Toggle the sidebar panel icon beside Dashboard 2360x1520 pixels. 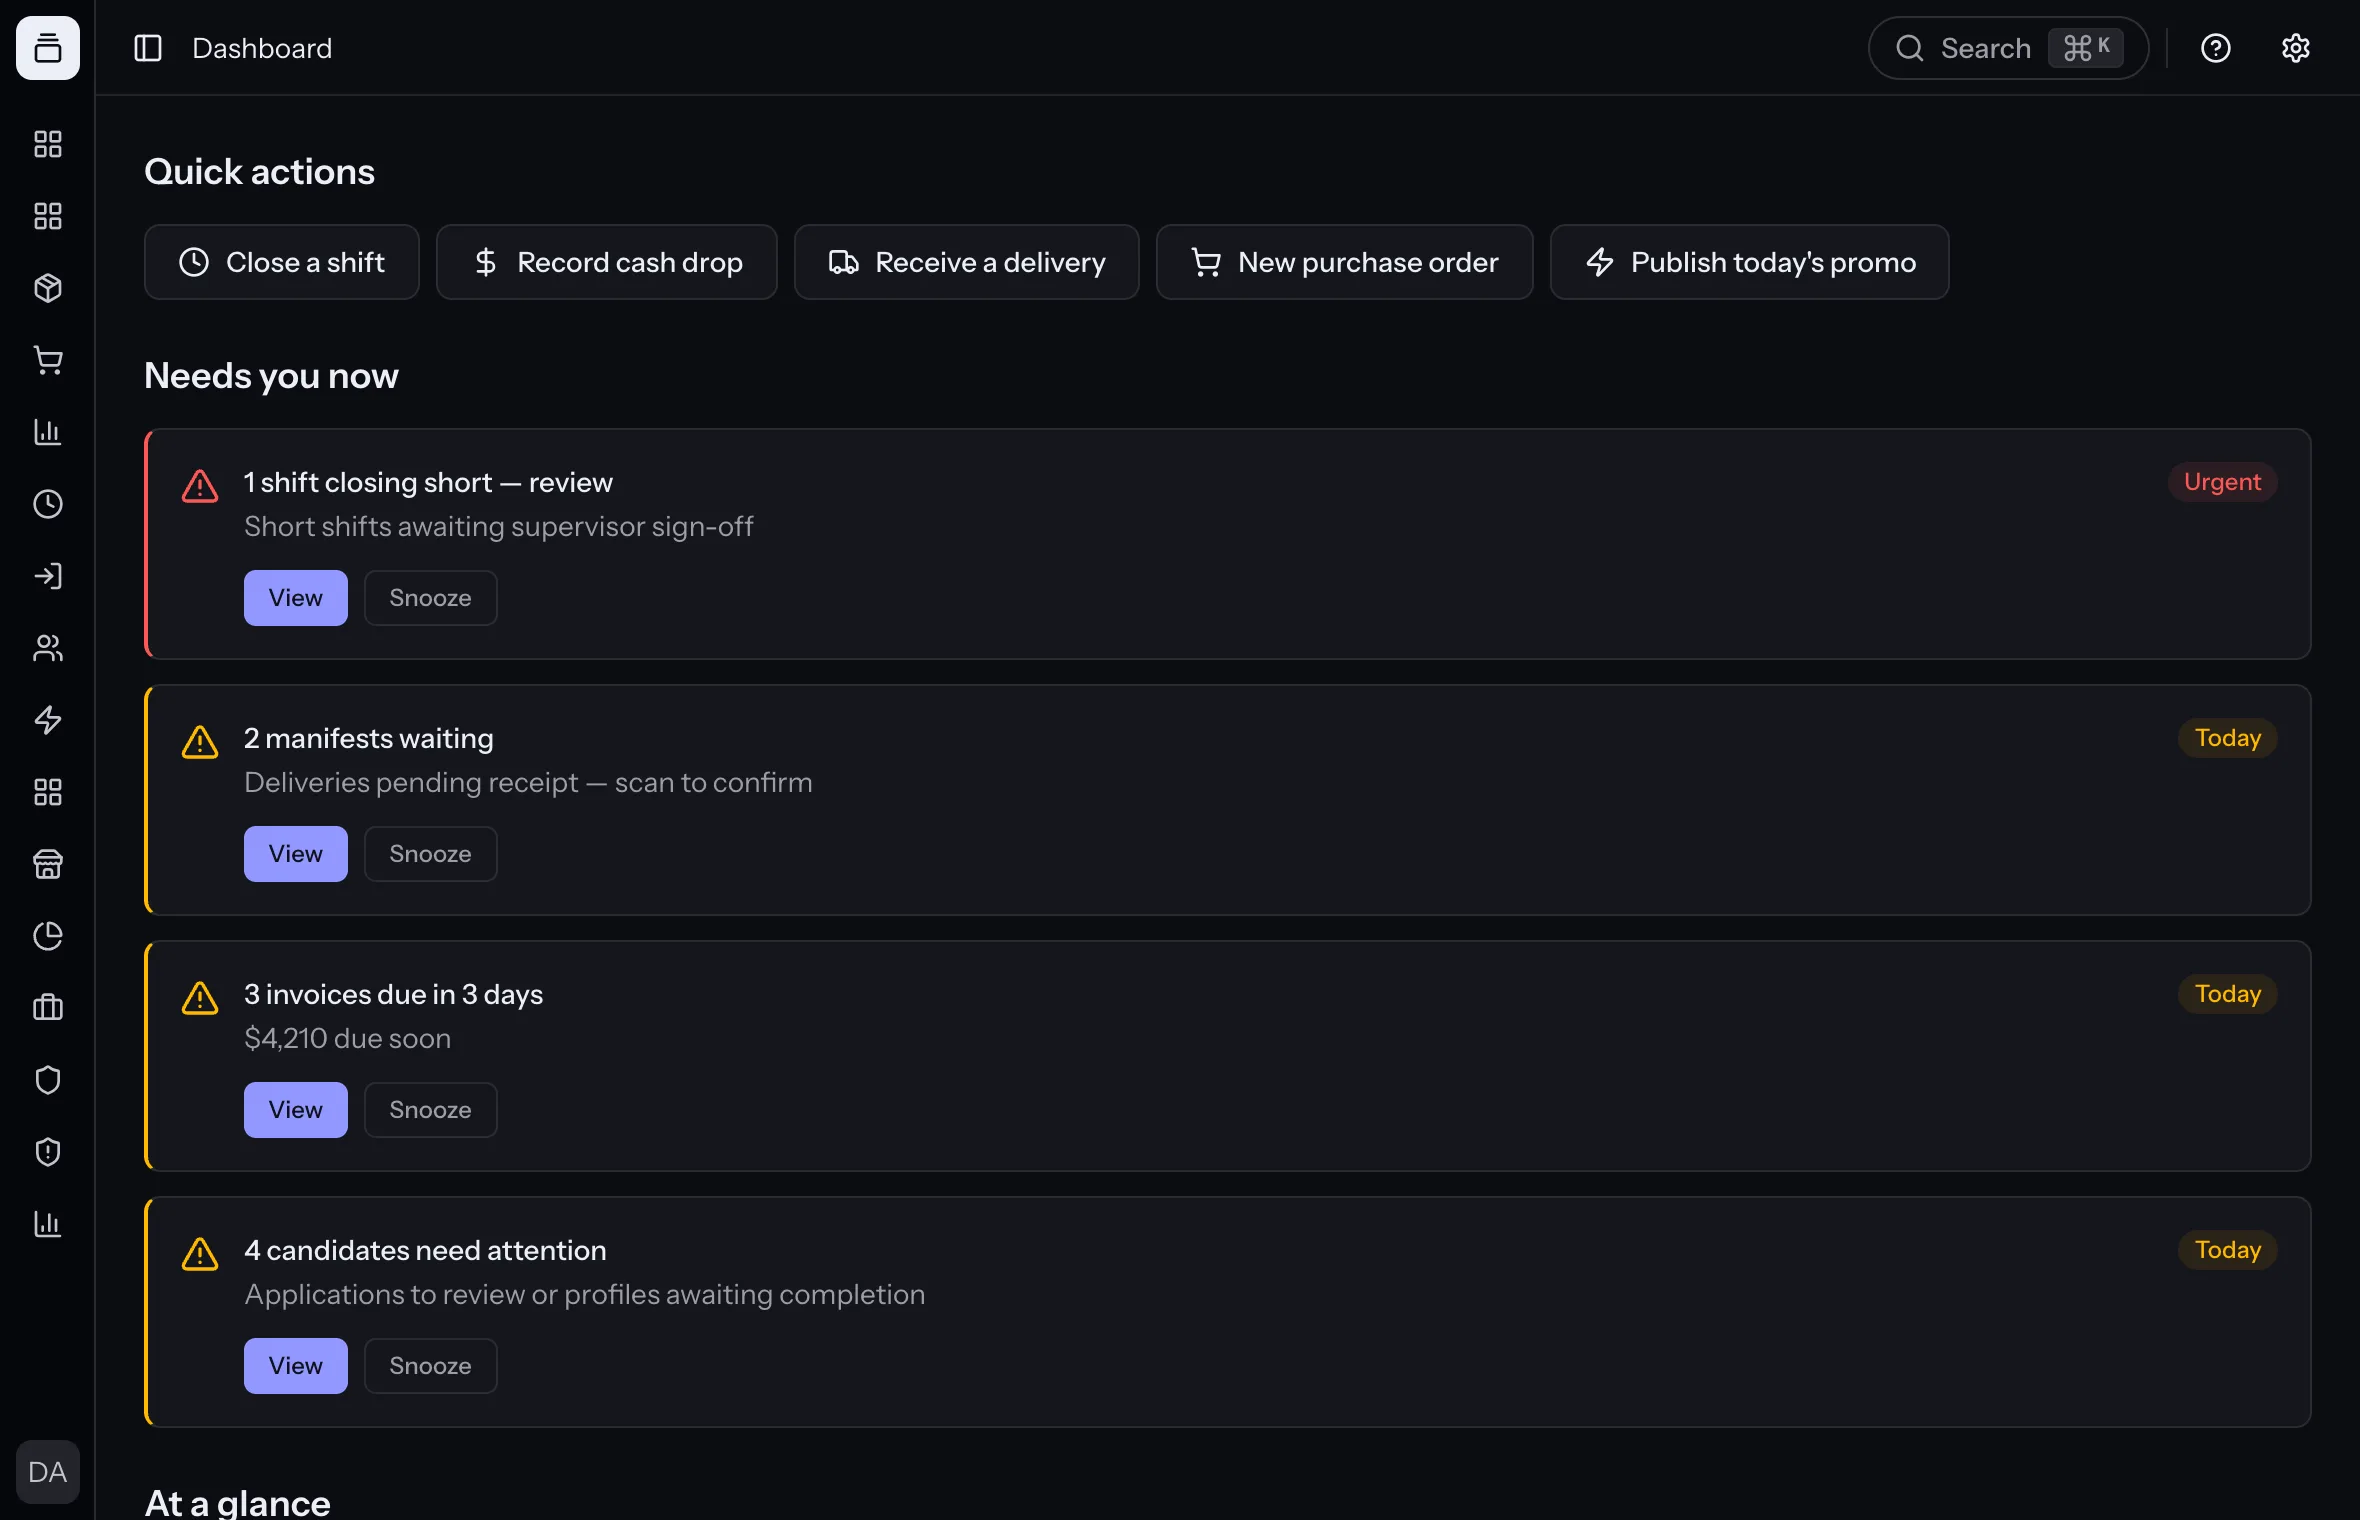pos(148,48)
